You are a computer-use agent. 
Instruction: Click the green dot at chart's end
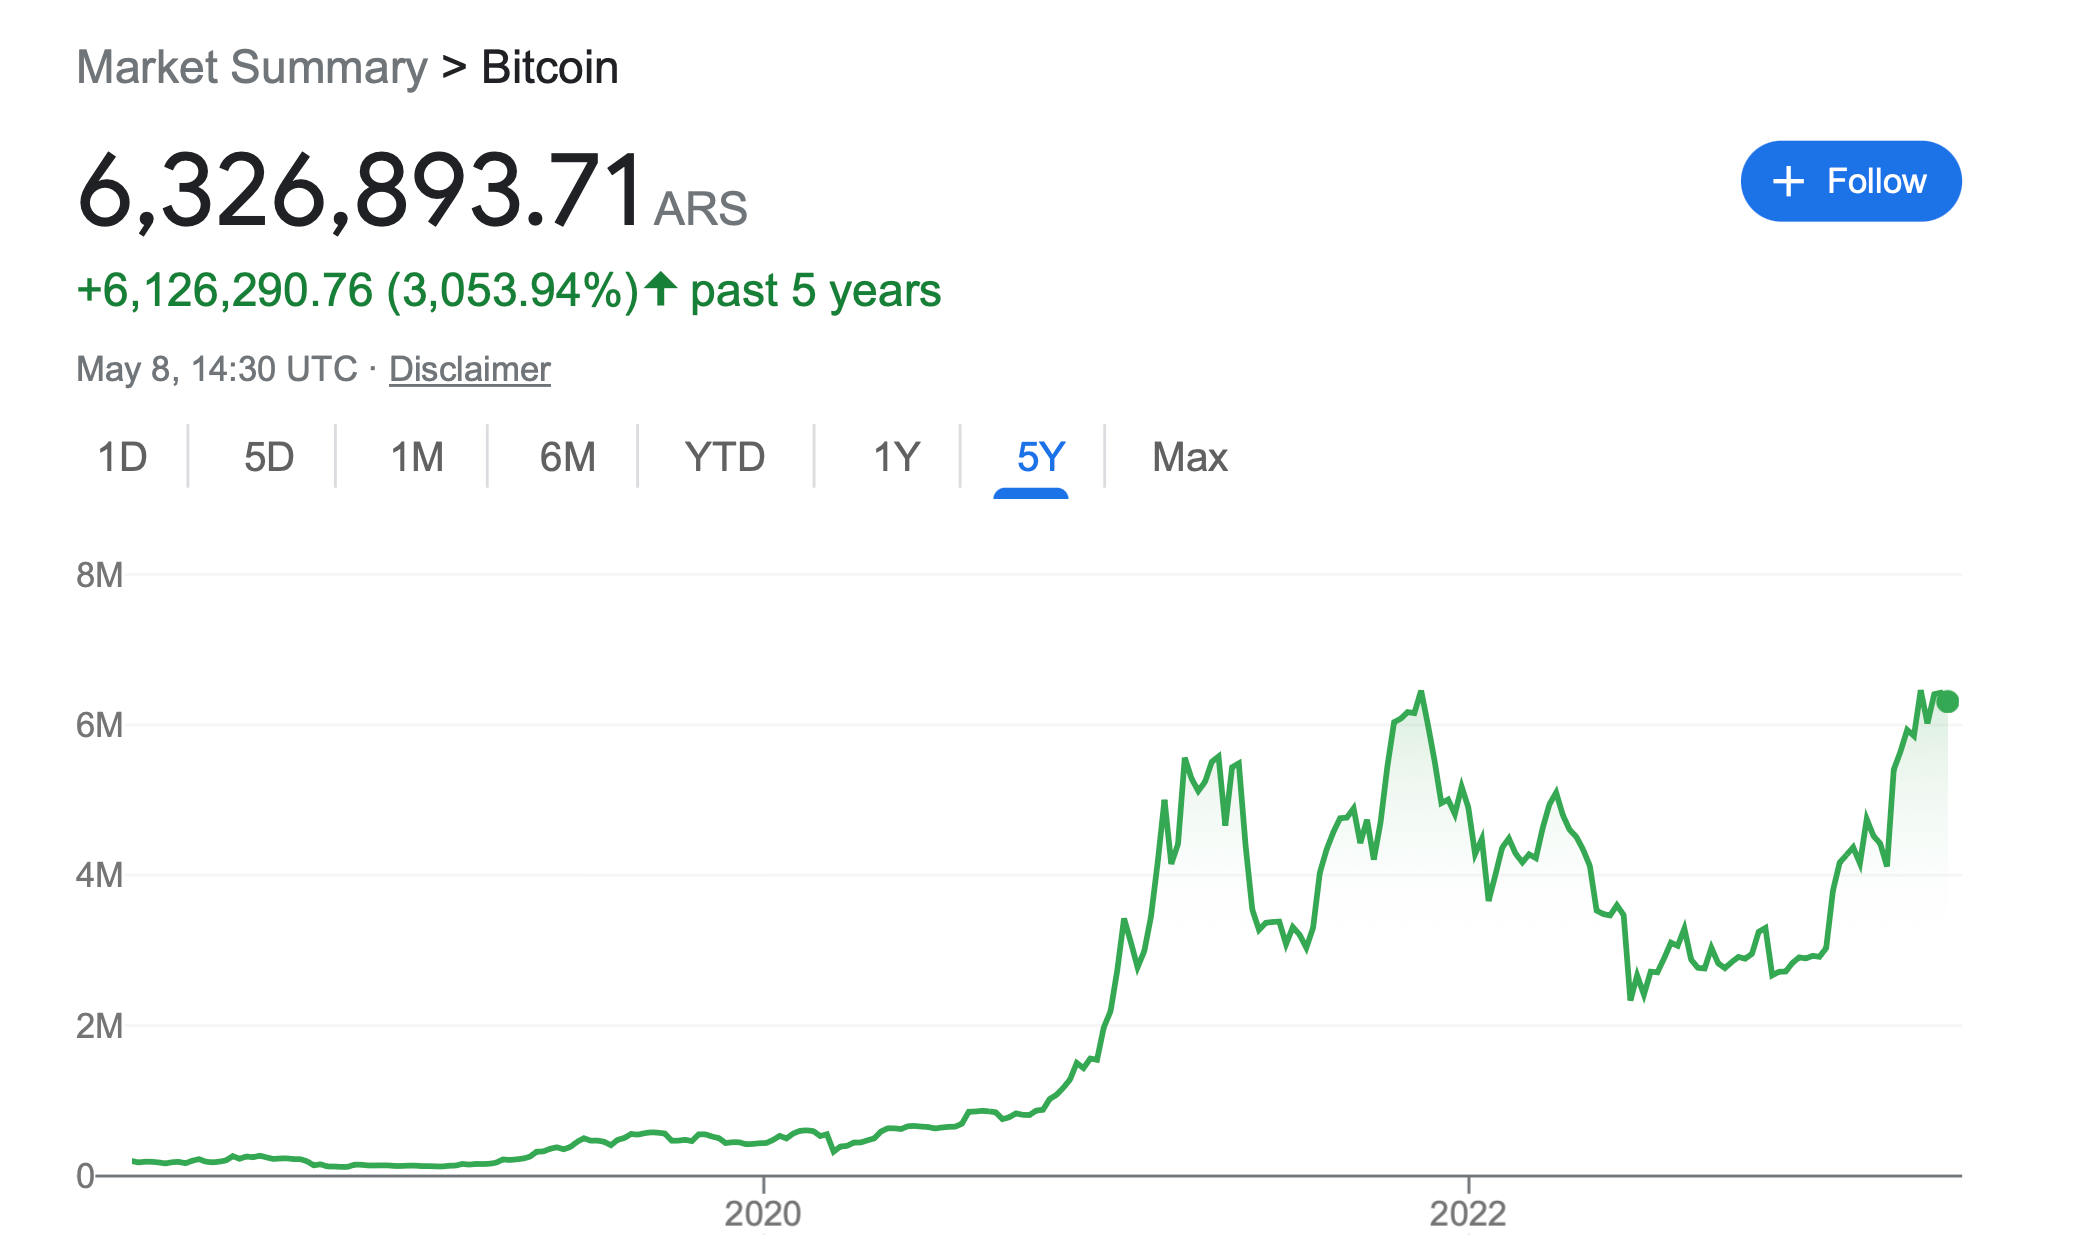pos(1947,702)
